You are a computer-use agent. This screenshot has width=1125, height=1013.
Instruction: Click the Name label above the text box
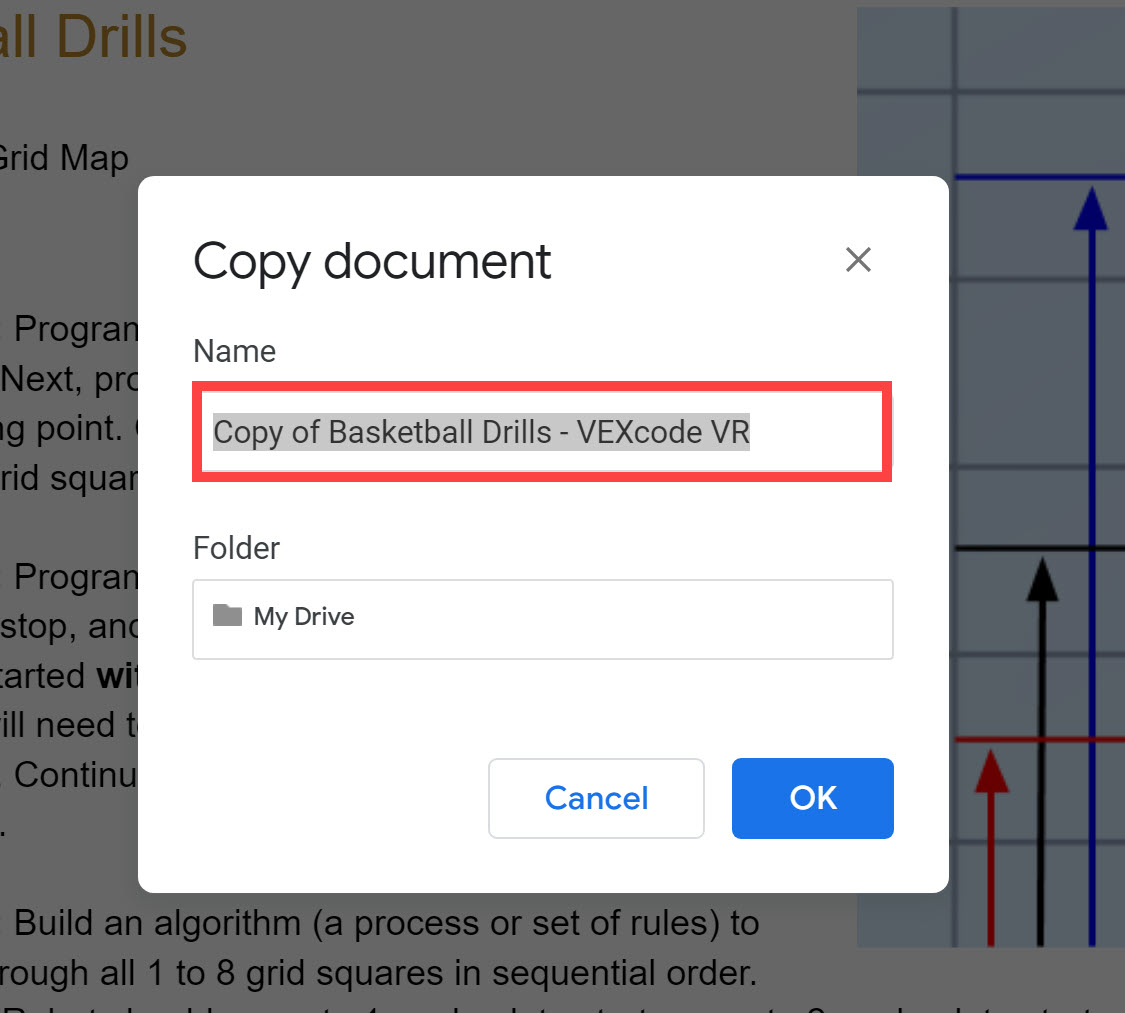(233, 351)
